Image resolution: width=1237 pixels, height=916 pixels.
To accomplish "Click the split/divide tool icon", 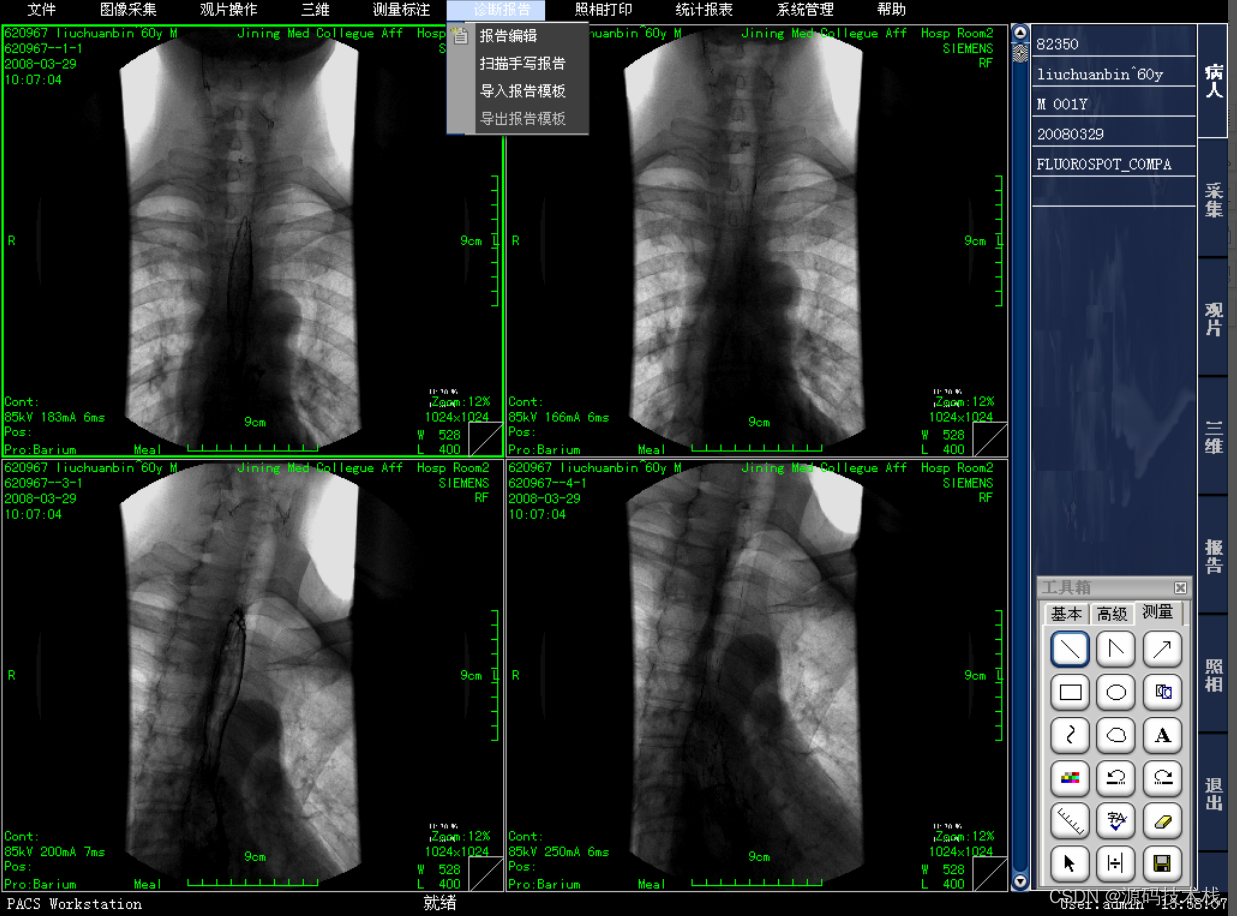I will tap(1116, 863).
